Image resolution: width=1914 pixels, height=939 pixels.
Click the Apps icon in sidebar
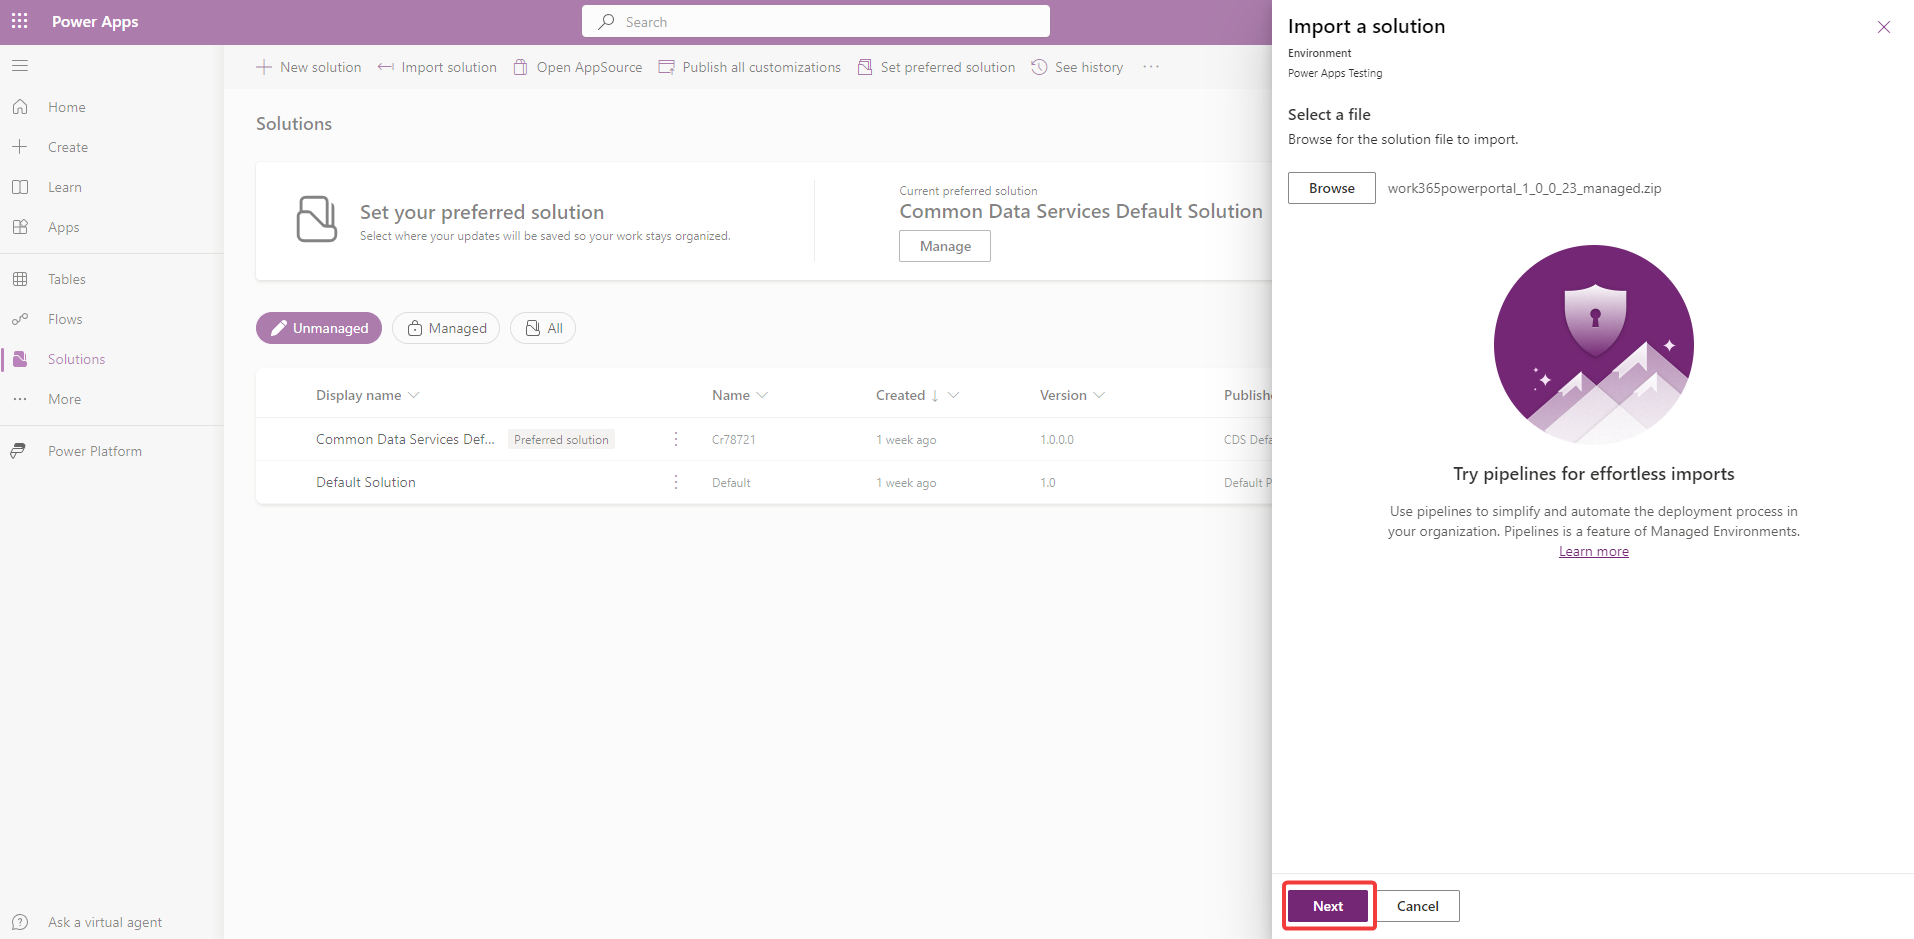tap(20, 227)
